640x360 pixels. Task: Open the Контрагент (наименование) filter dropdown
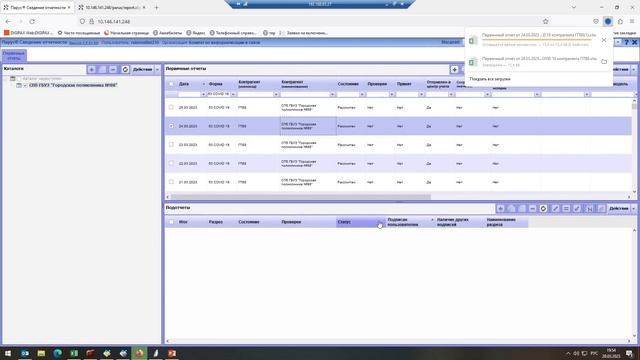332,94
